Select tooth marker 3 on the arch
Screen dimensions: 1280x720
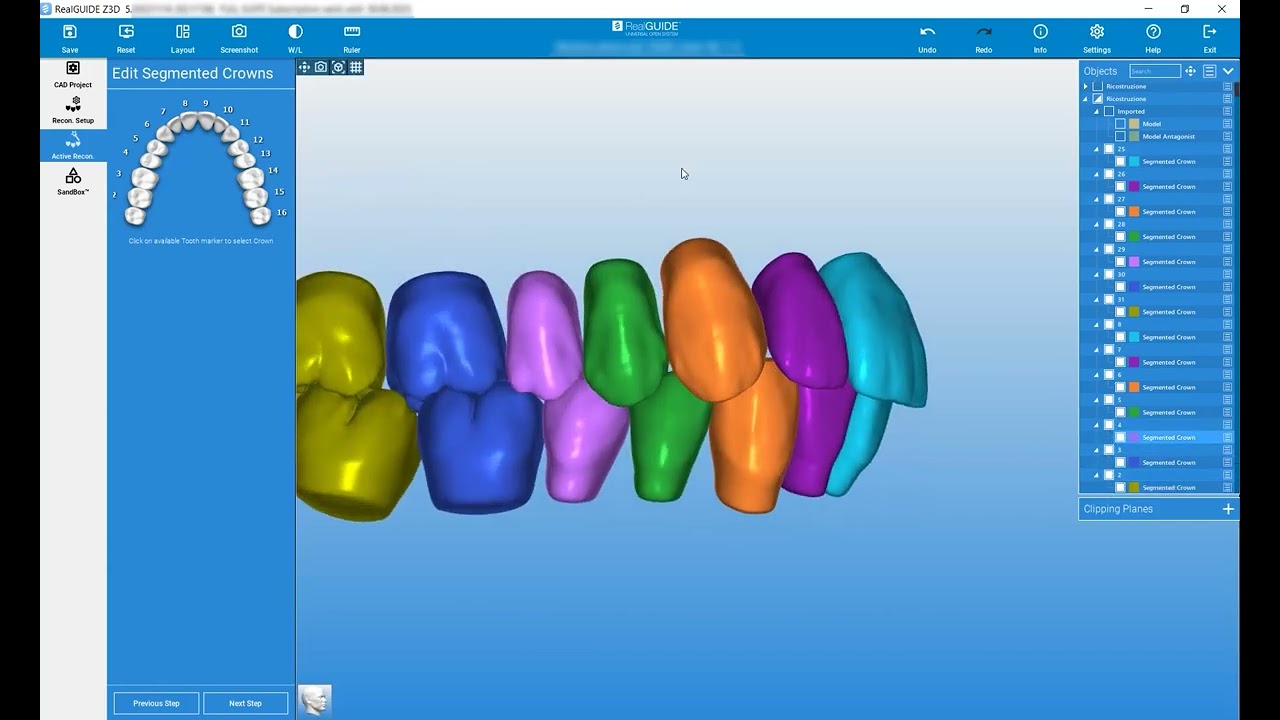point(119,174)
